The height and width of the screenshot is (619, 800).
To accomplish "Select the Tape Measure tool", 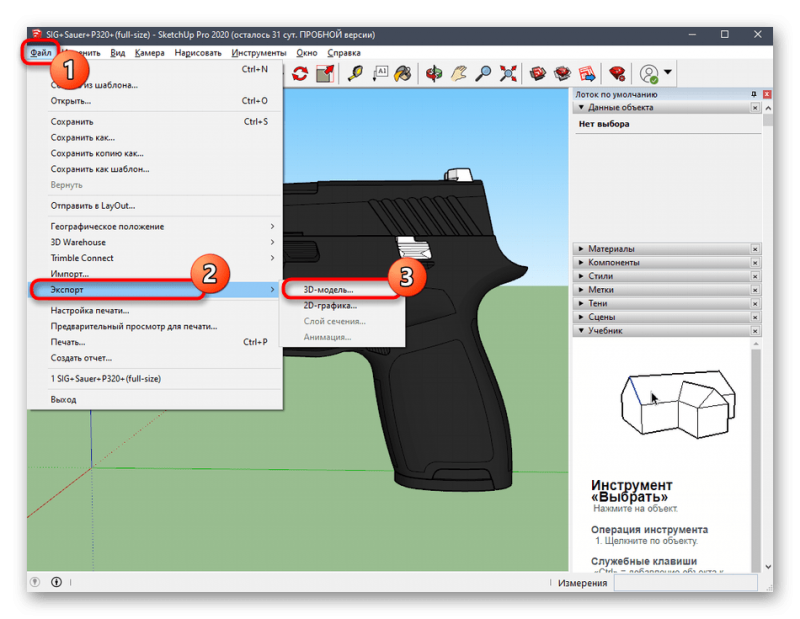I will pos(355,74).
